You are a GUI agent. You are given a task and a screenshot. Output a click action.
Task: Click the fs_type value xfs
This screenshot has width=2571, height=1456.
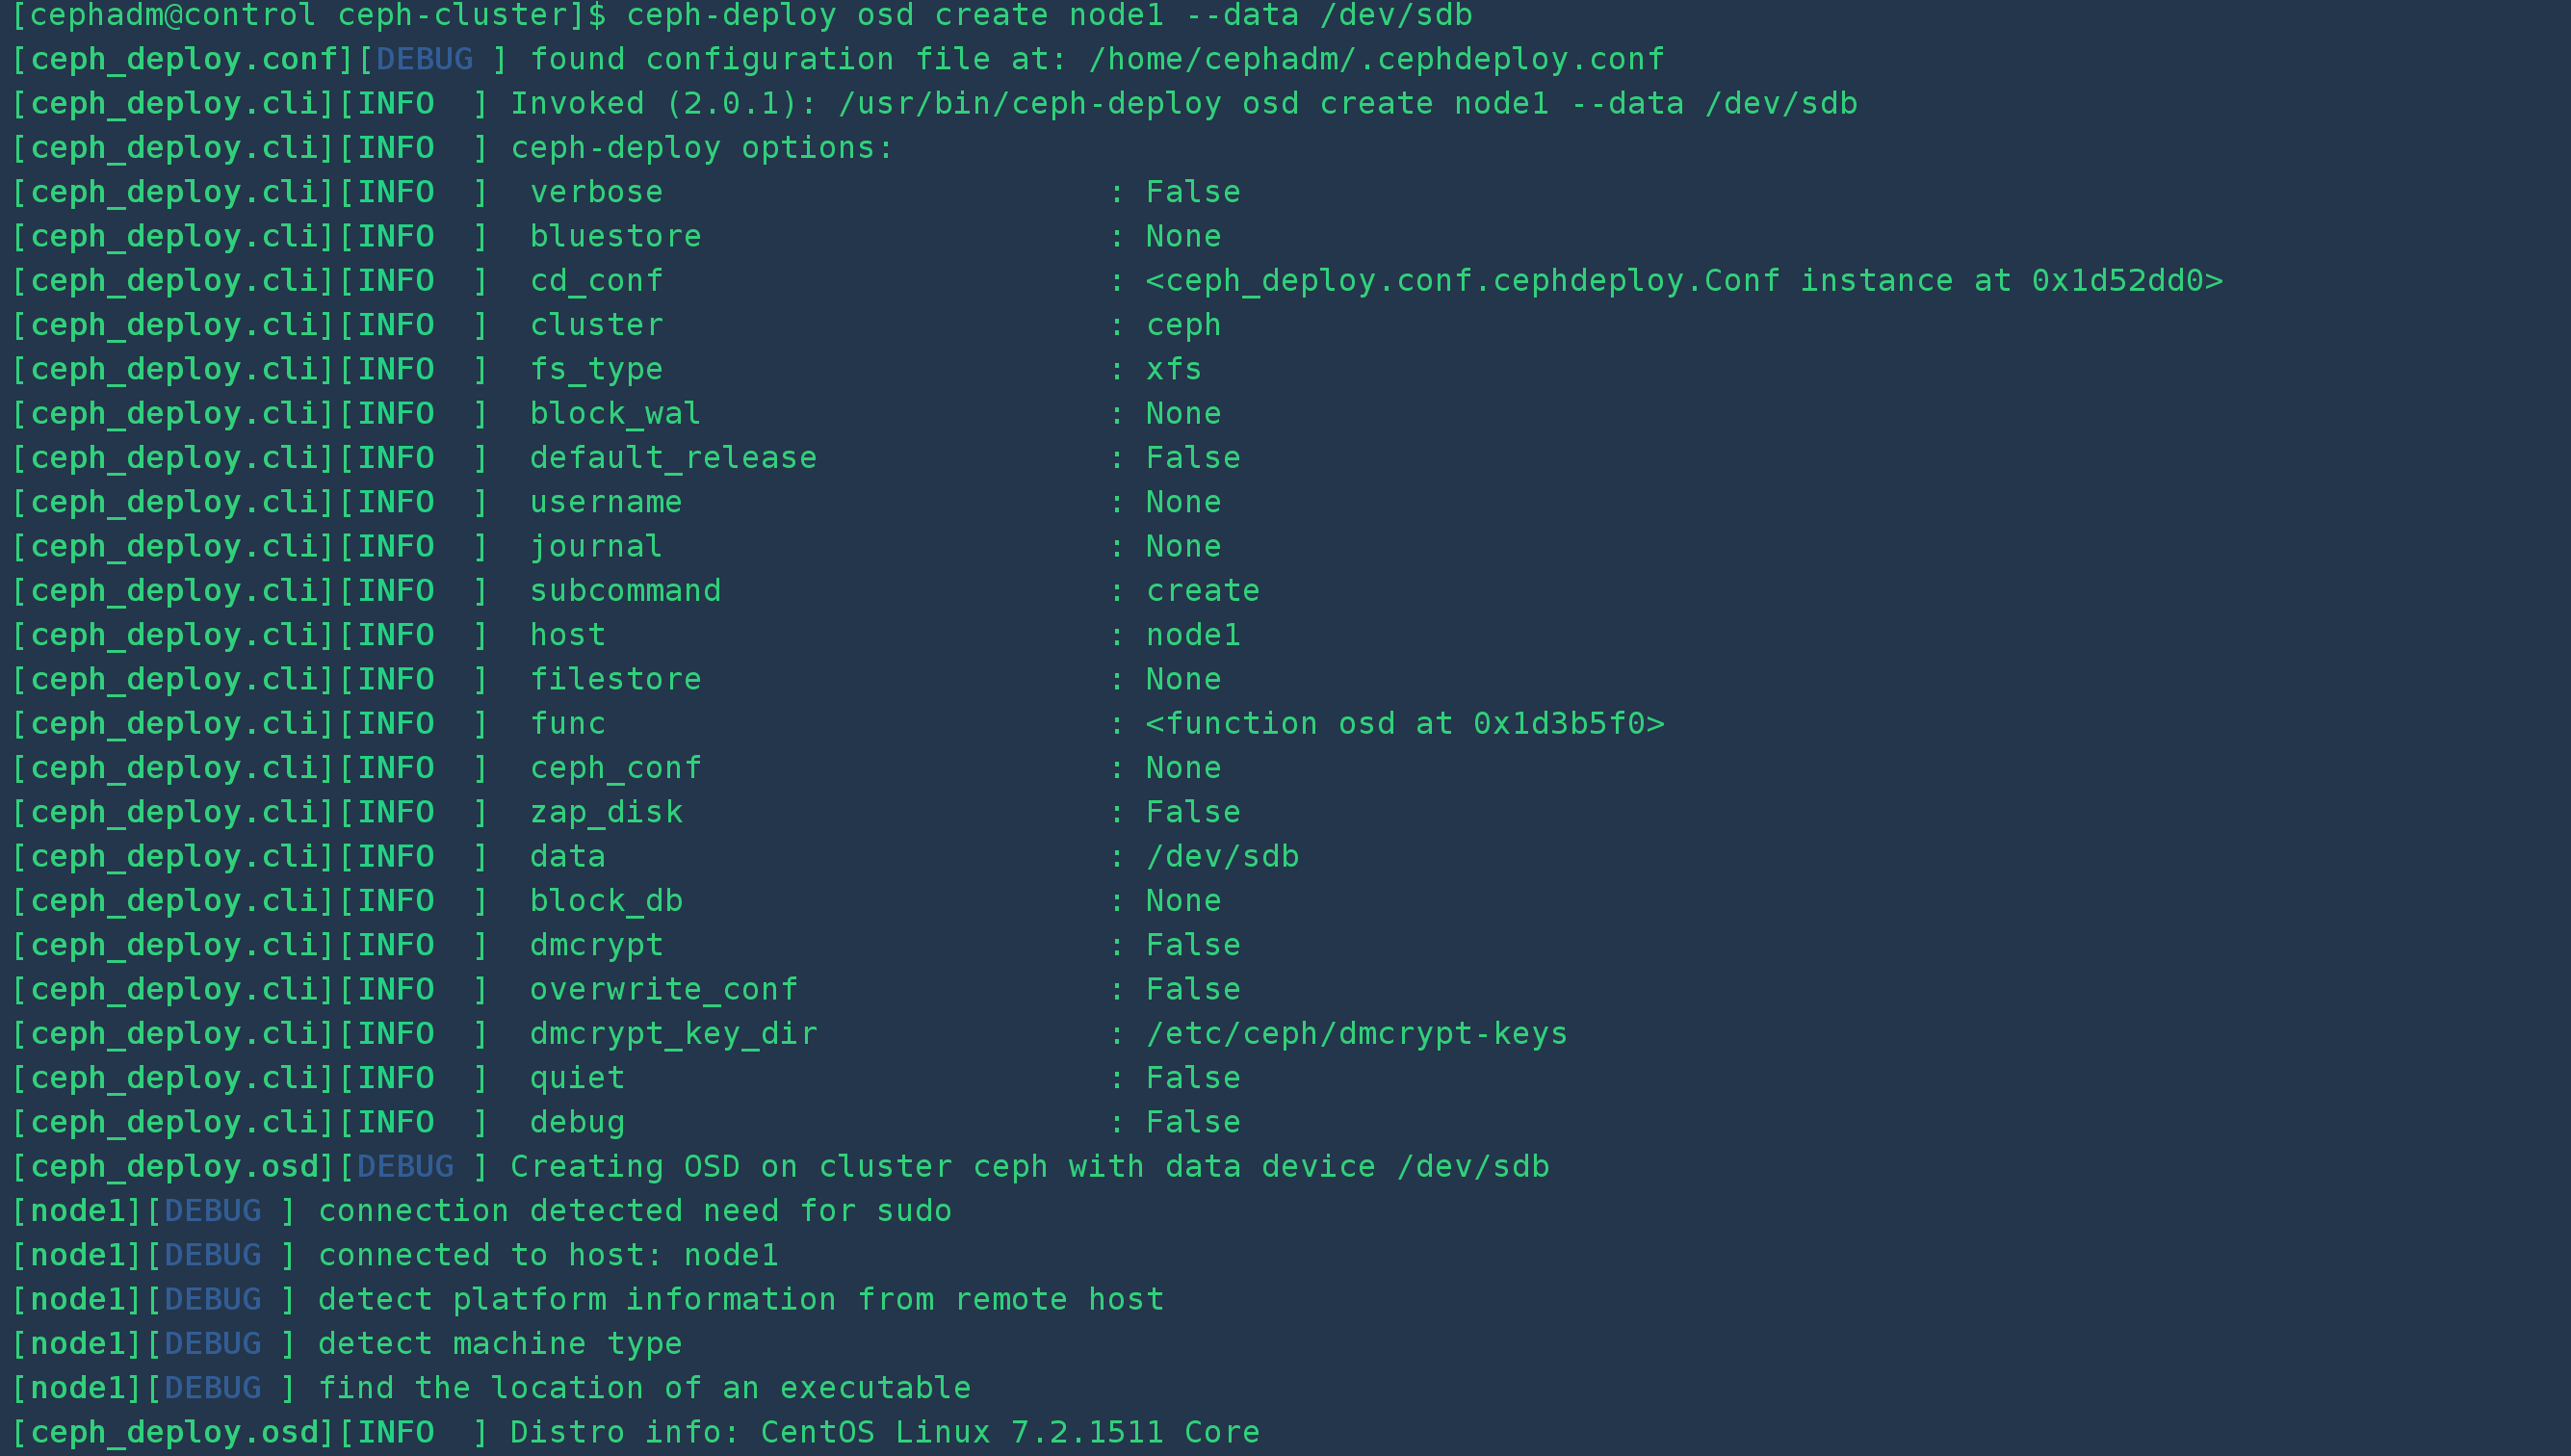pos(1173,369)
